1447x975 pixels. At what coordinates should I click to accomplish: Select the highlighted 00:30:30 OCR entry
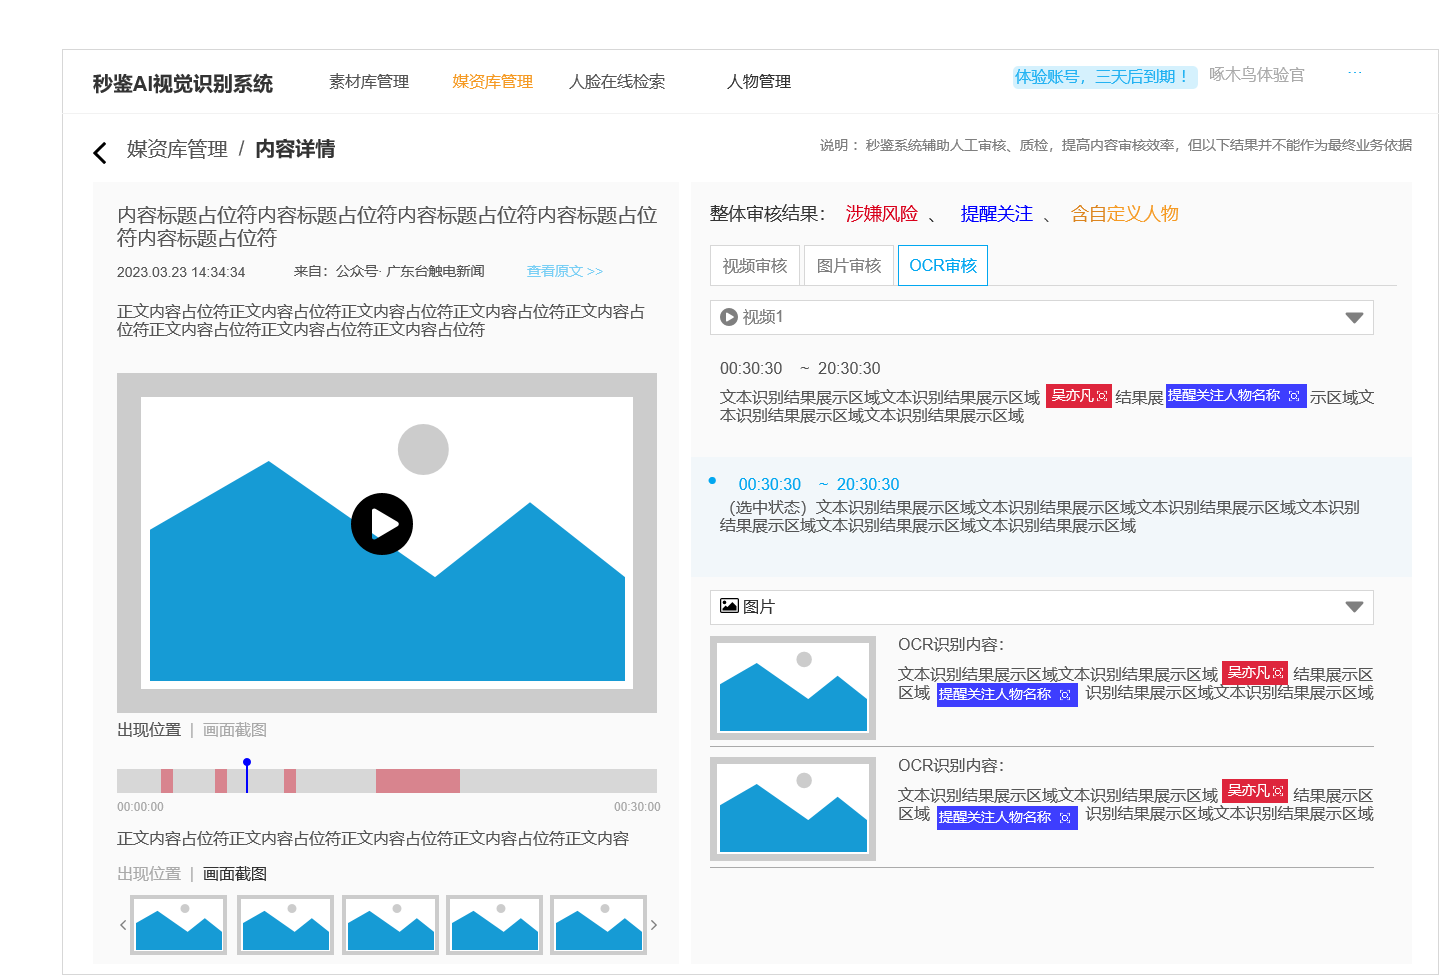(819, 484)
